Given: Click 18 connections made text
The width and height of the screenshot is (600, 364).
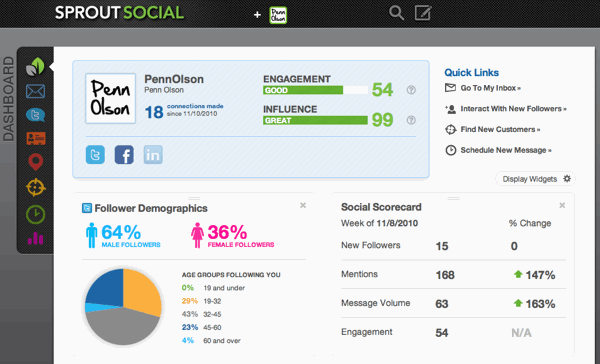Looking at the screenshot, I should pos(184,111).
